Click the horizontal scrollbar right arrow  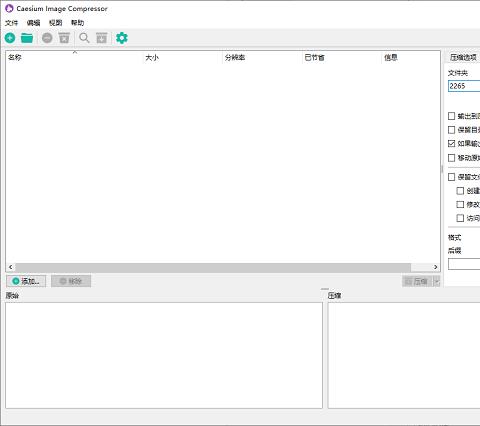coord(435,267)
